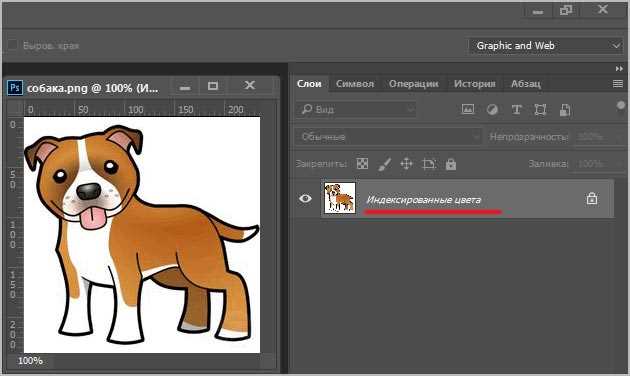Minimize the main Photoshop window
The image size is (630, 376).
coord(538,11)
